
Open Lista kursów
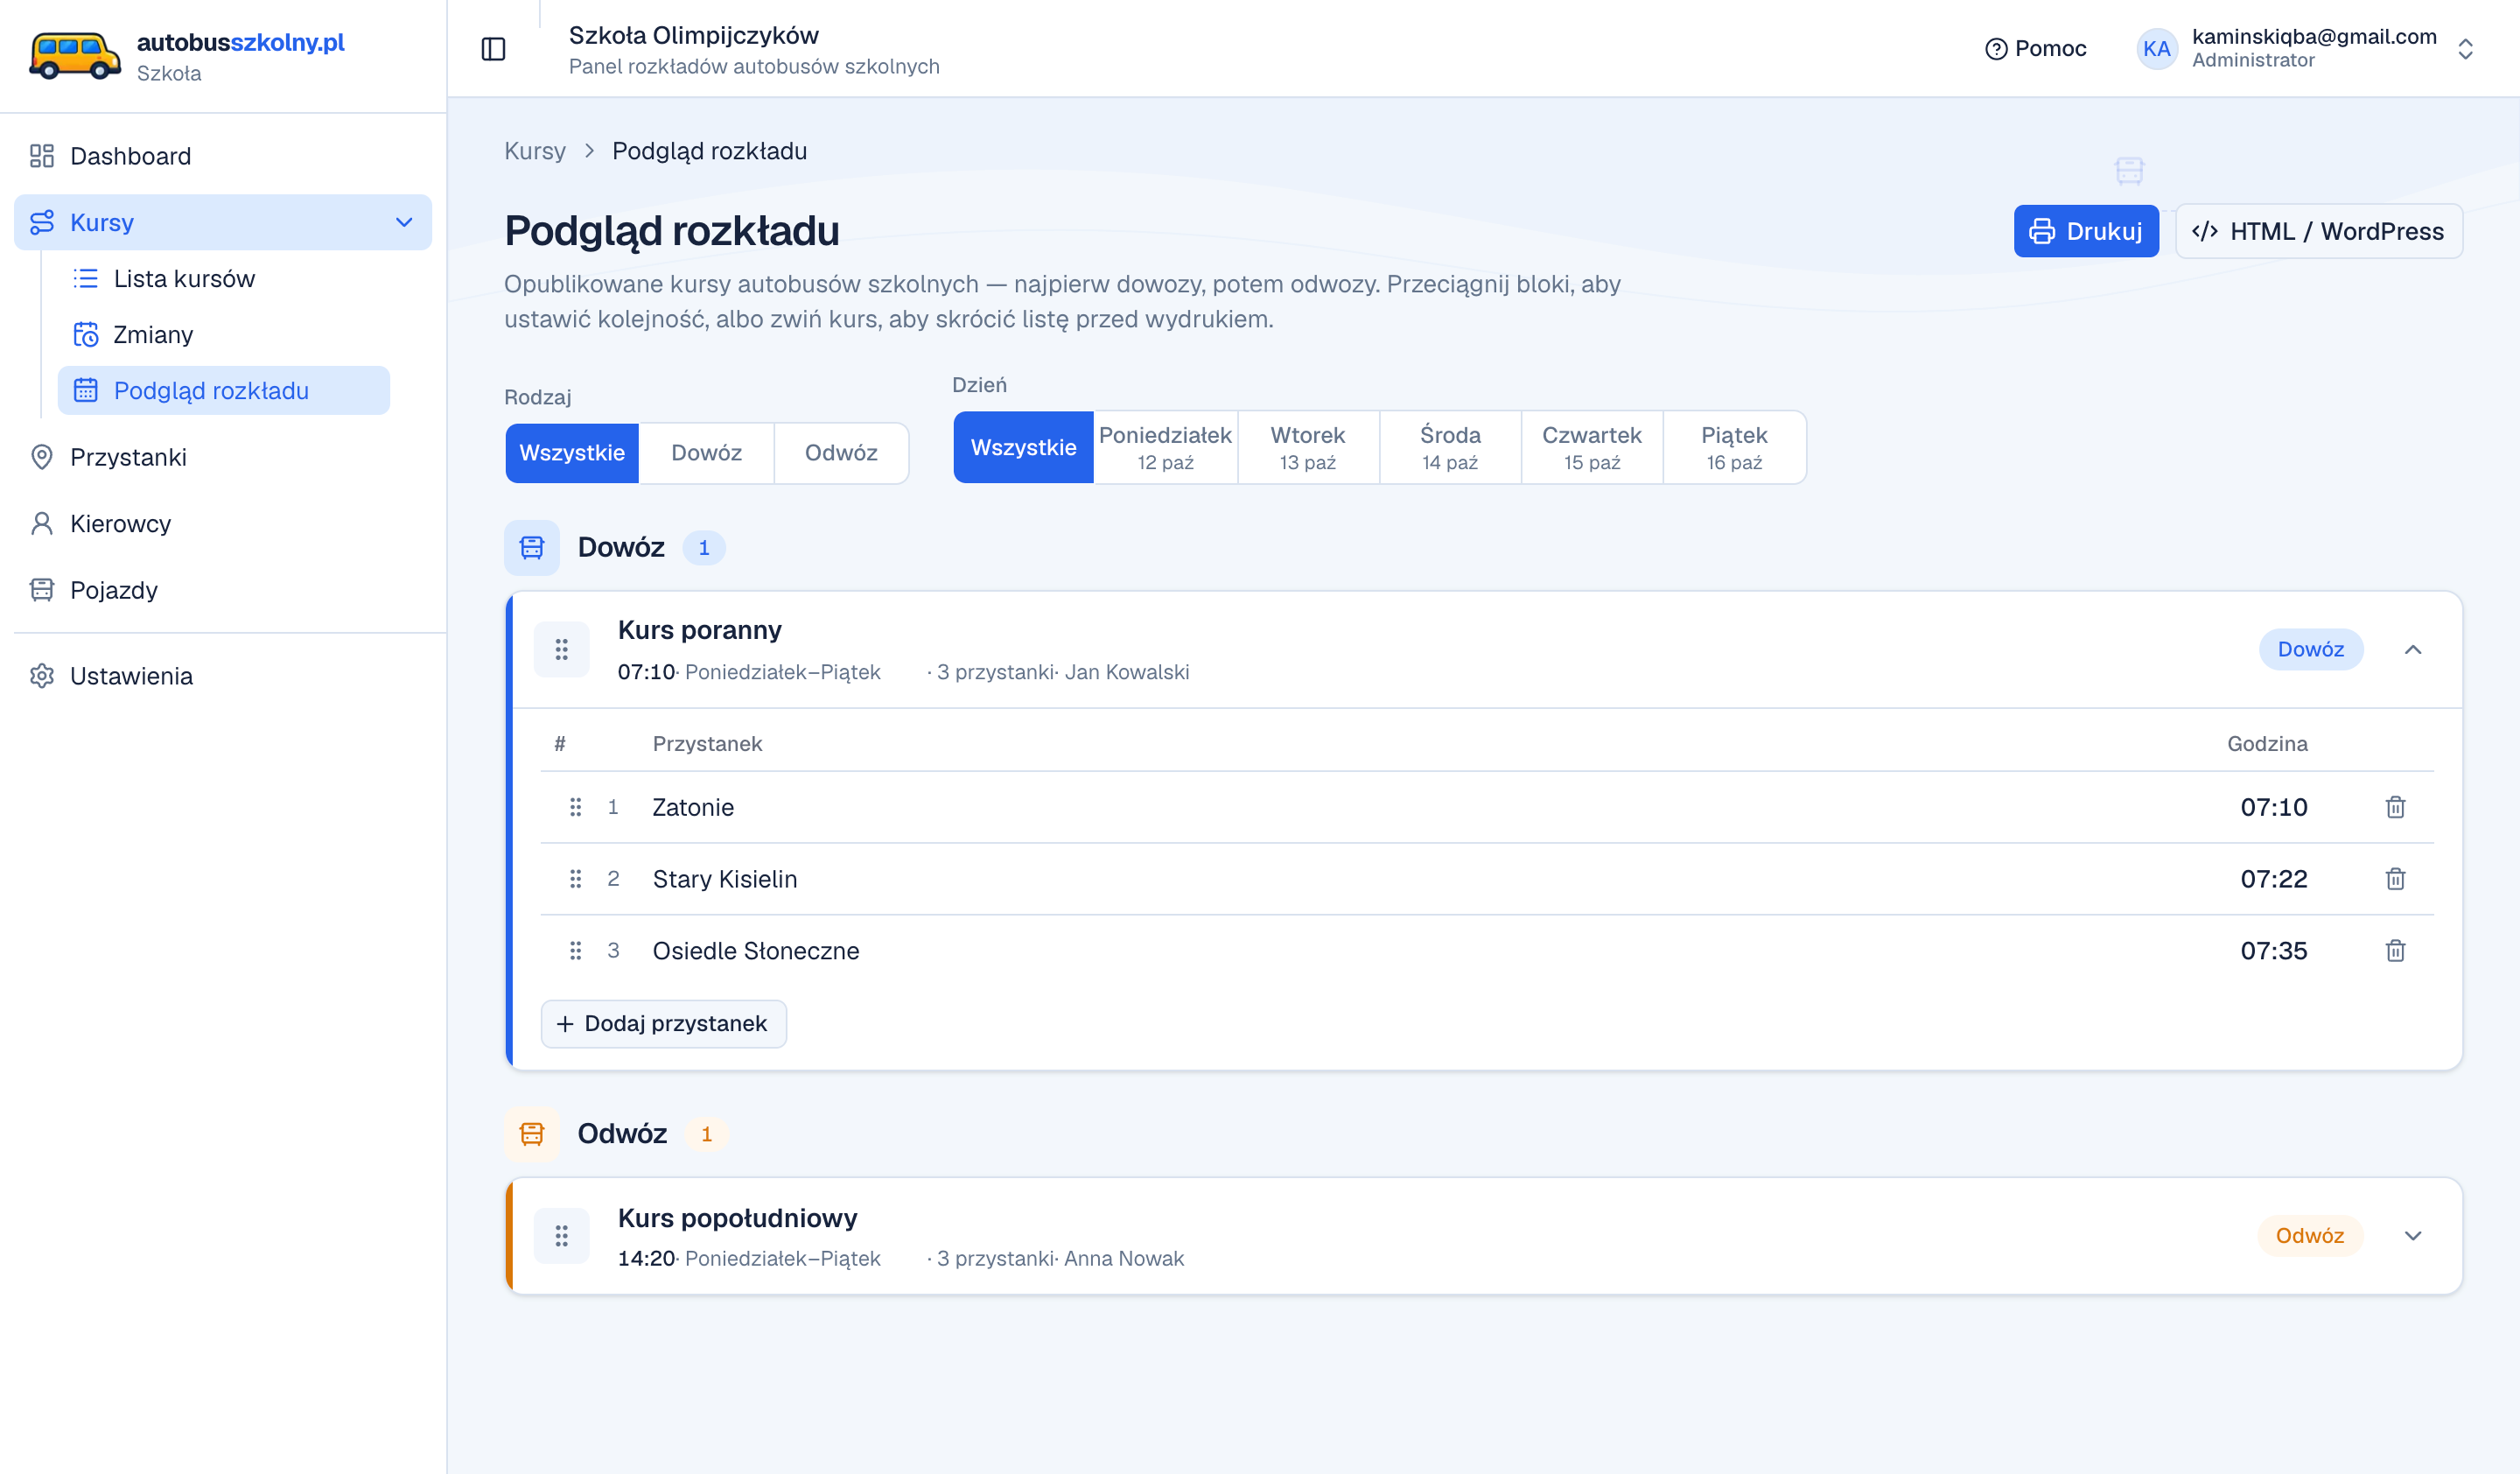pyautogui.click(x=223, y=278)
